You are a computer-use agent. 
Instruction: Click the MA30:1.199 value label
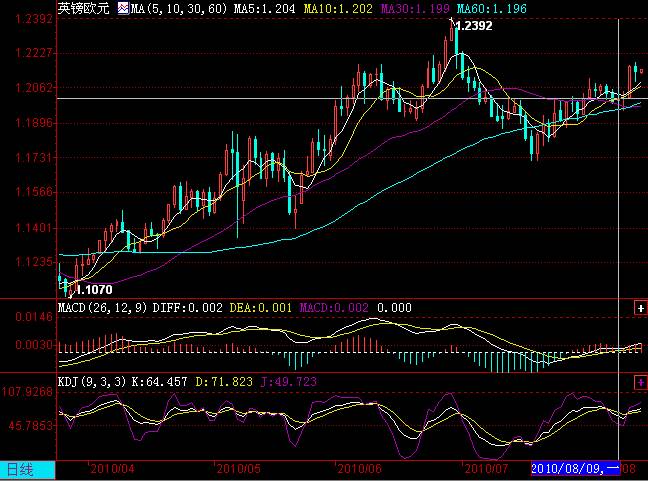[x=415, y=9]
